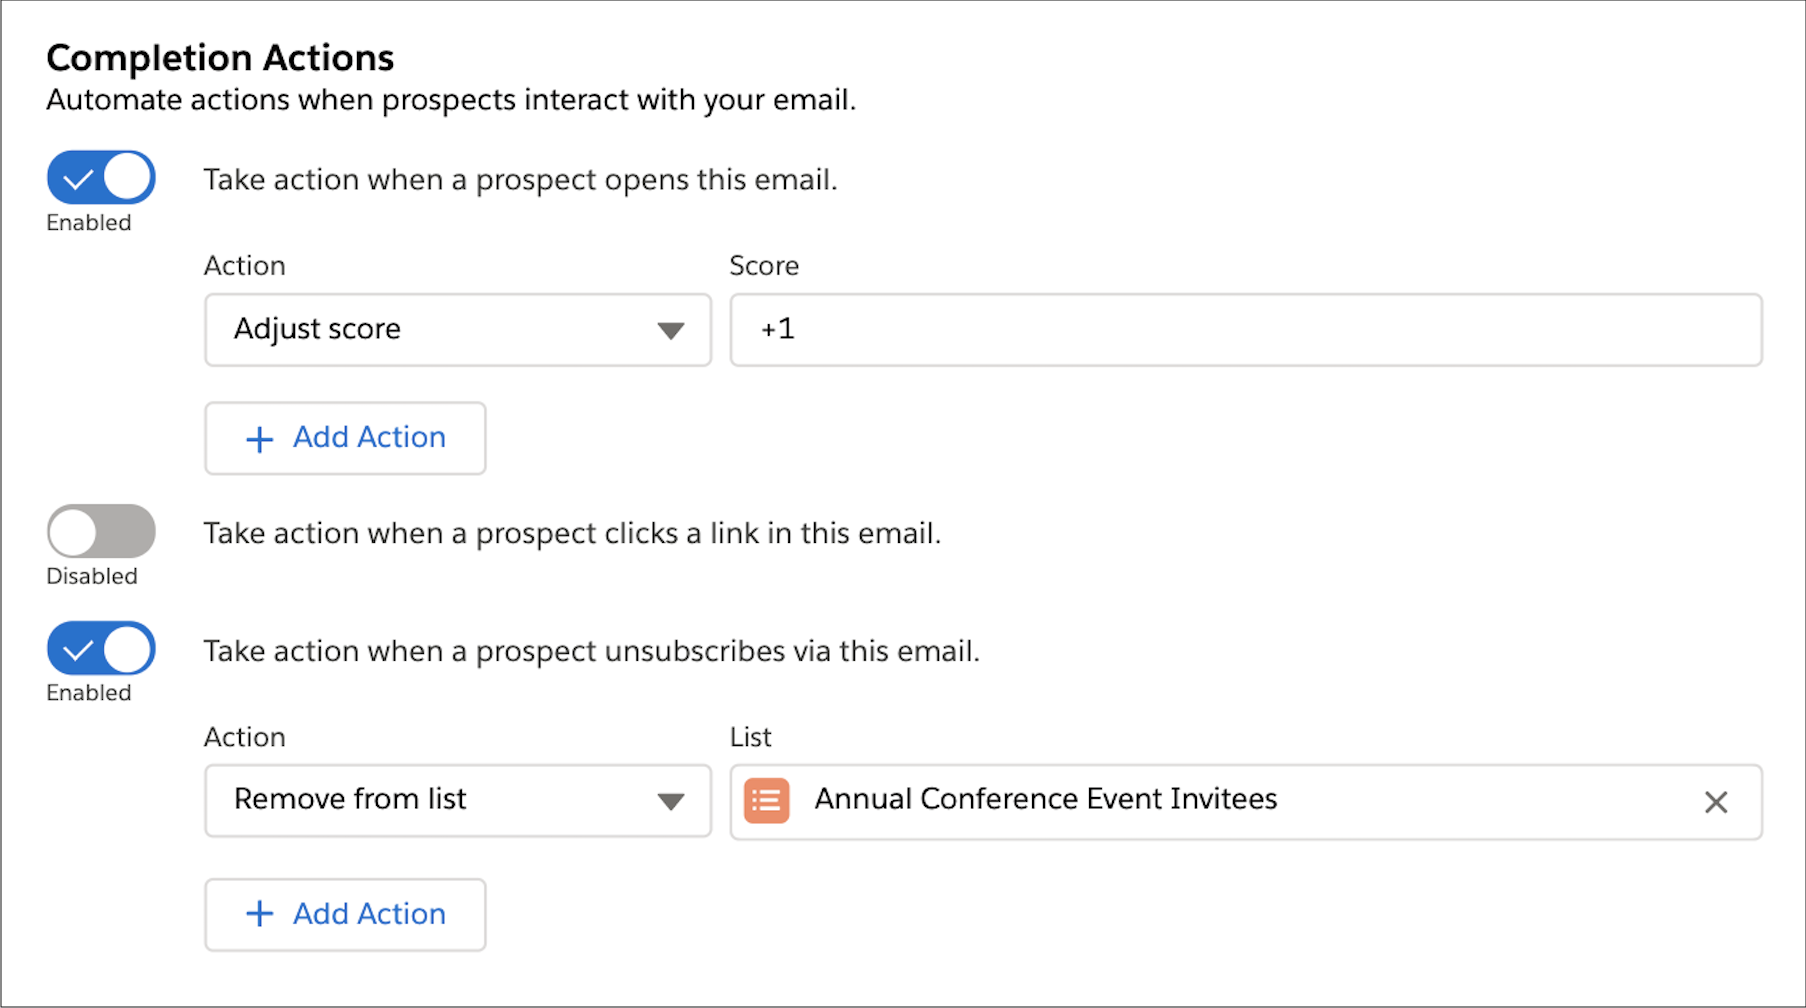This screenshot has width=1806, height=1008.
Task: Remove Annual Conference Event Invitees with X
Action: click(x=1716, y=802)
